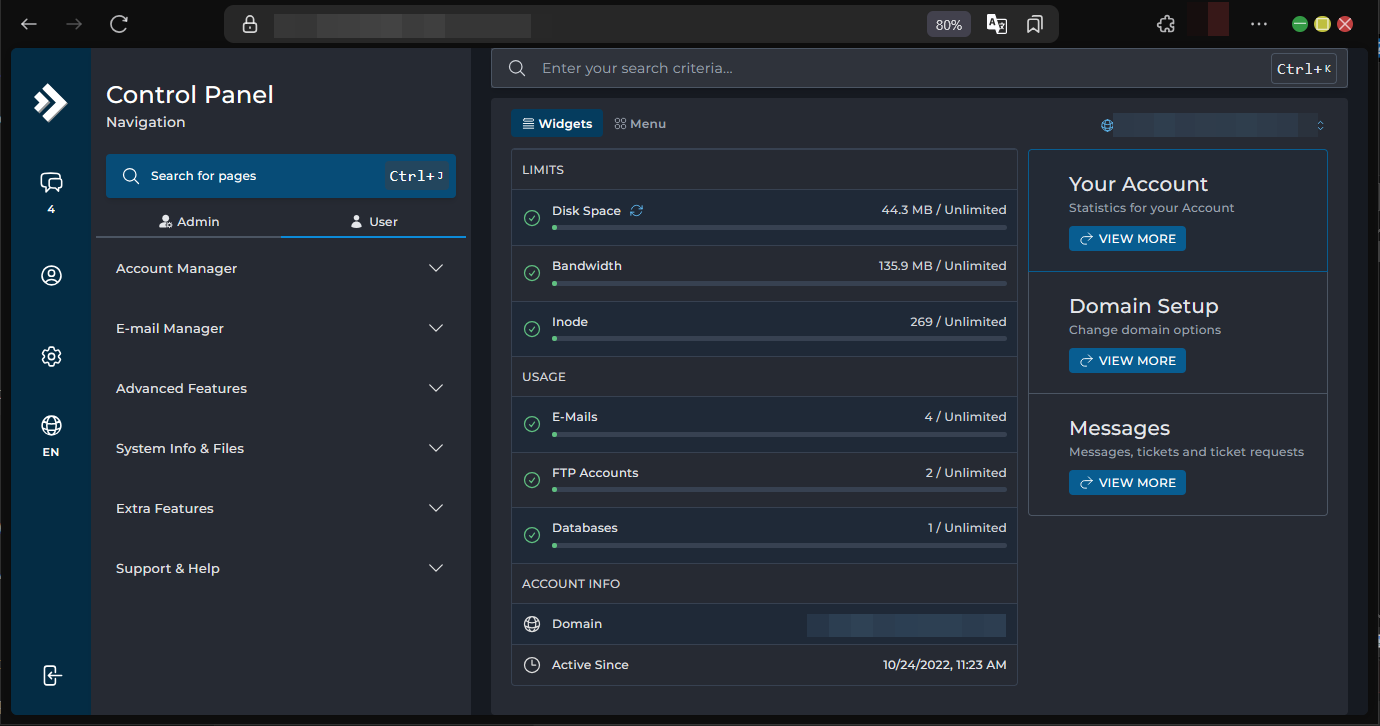
Task: Click the 269 / Unlimited inode value
Action: click(958, 322)
